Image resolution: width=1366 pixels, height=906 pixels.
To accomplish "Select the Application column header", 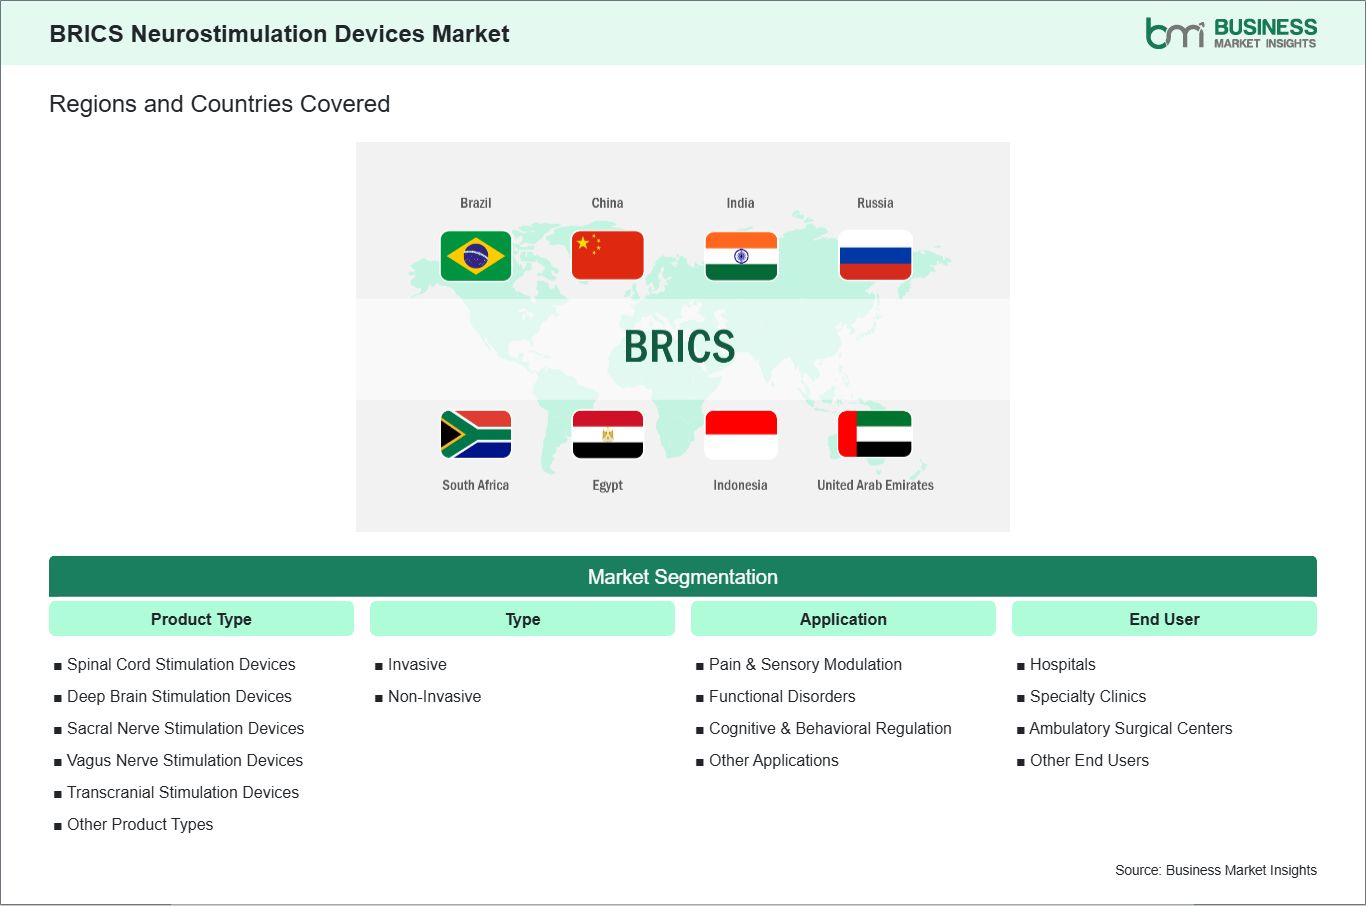I will point(843,619).
